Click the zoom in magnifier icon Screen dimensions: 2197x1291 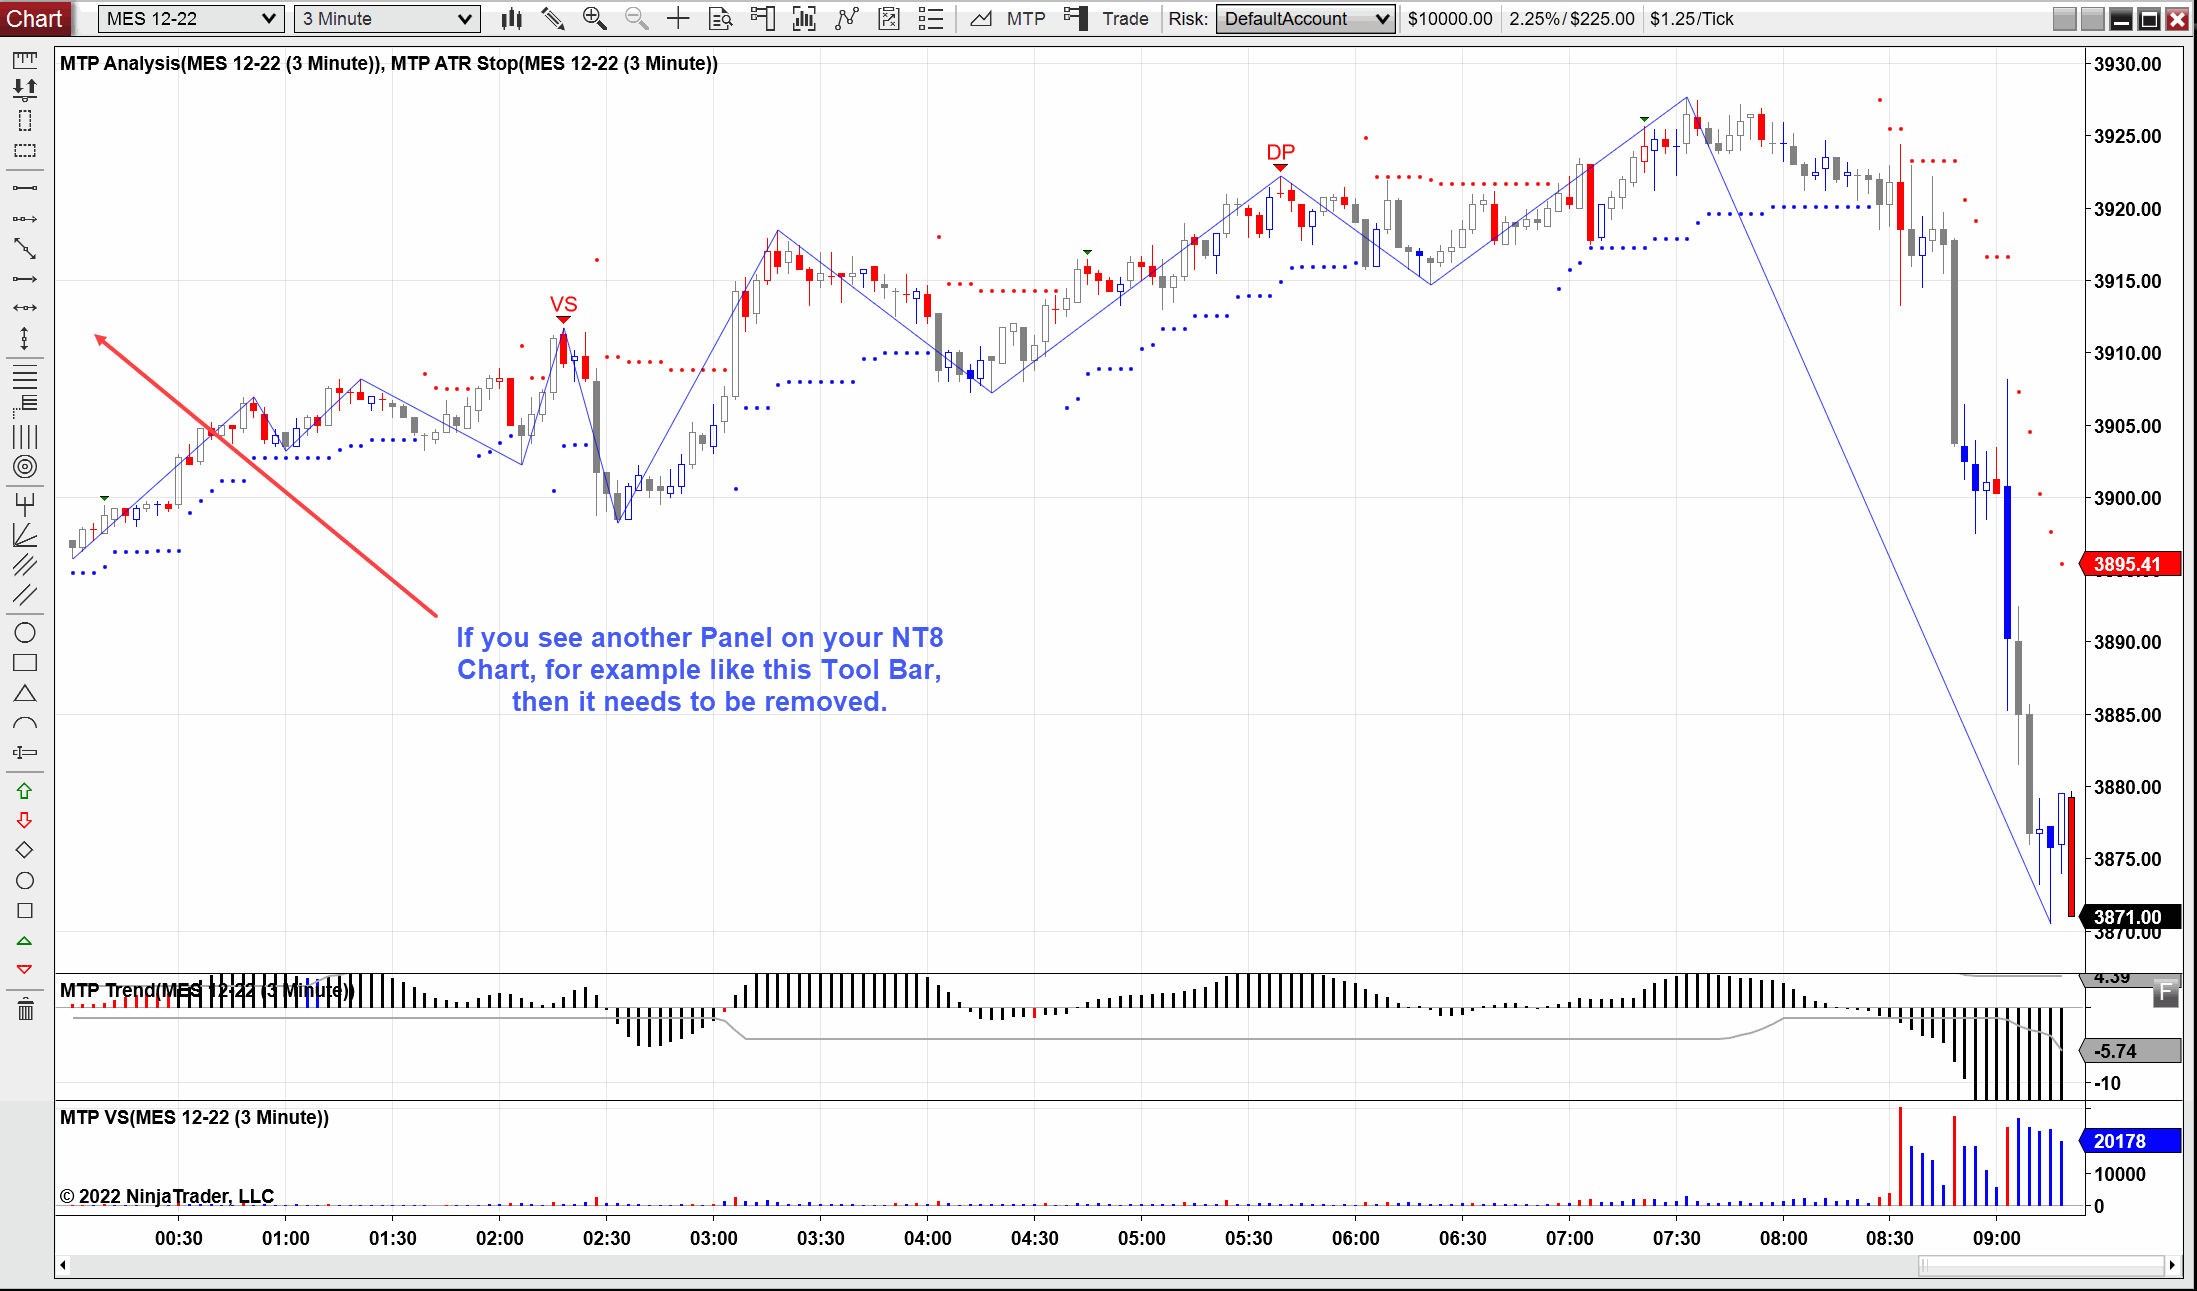pyautogui.click(x=594, y=18)
